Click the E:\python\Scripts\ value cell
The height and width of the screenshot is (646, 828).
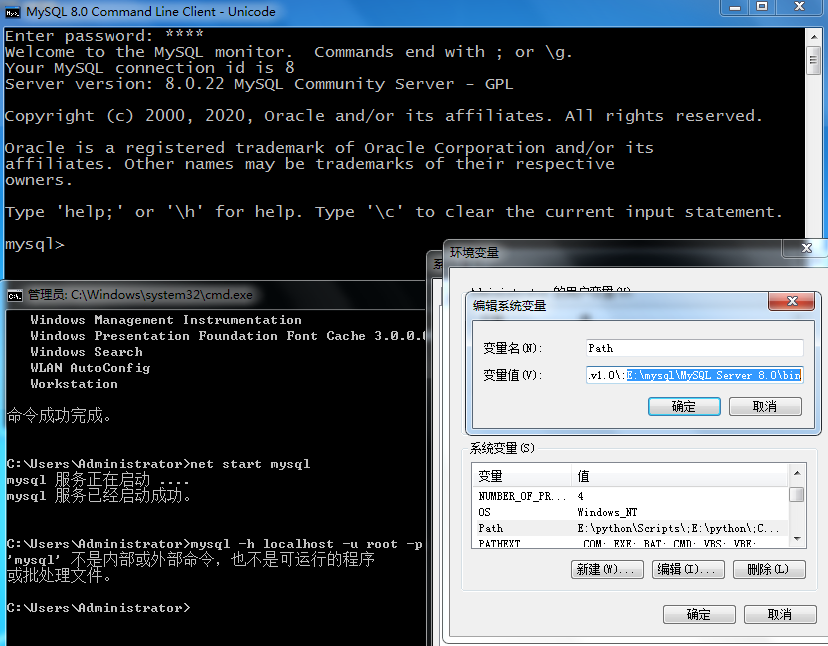pyautogui.click(x=678, y=528)
